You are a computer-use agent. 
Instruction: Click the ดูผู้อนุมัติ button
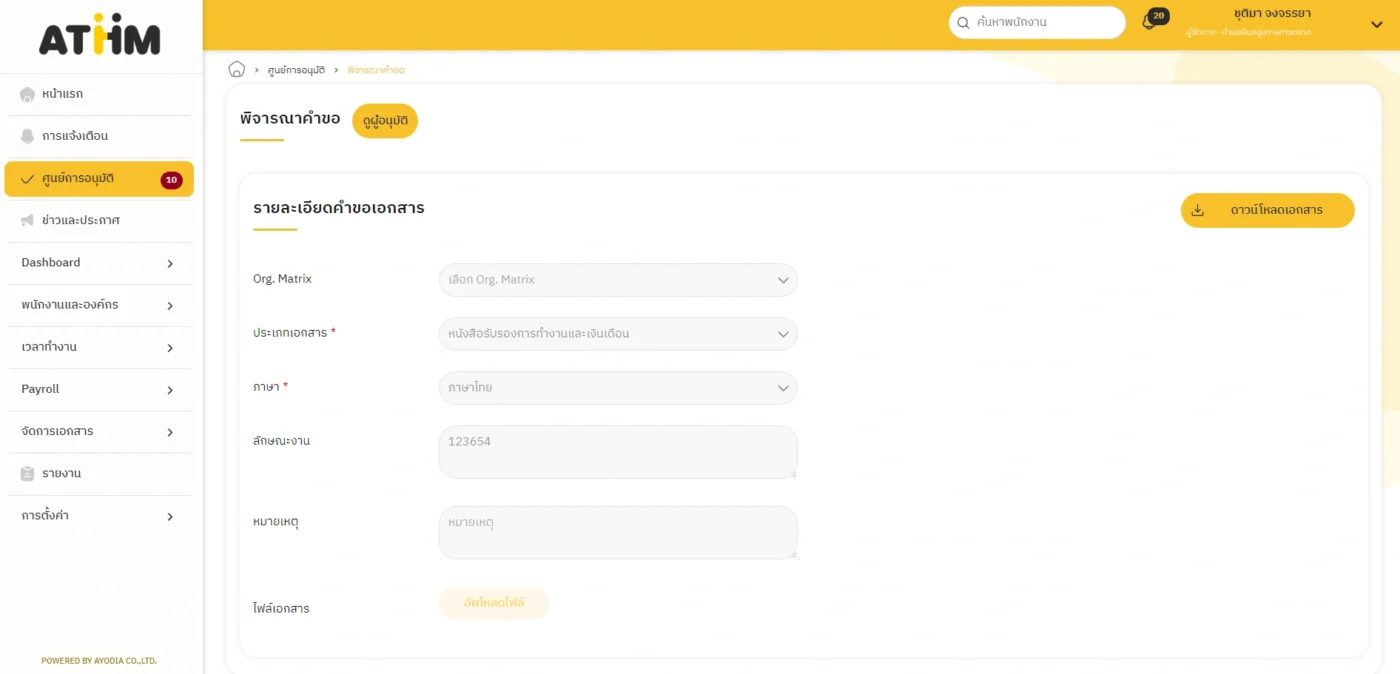pos(385,121)
